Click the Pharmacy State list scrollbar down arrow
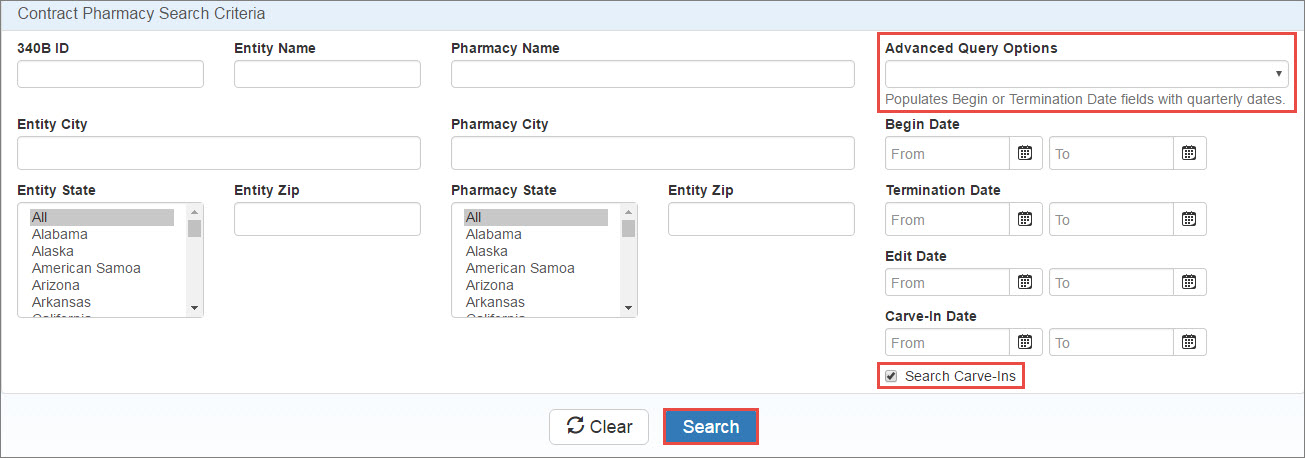This screenshot has width=1305, height=458. point(629,308)
